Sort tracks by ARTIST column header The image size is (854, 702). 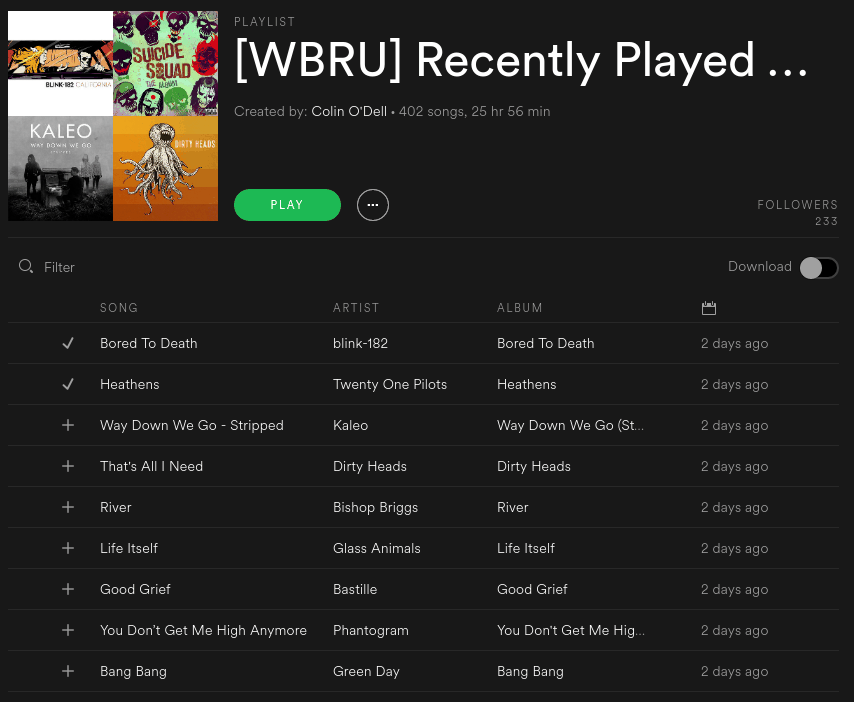(356, 308)
